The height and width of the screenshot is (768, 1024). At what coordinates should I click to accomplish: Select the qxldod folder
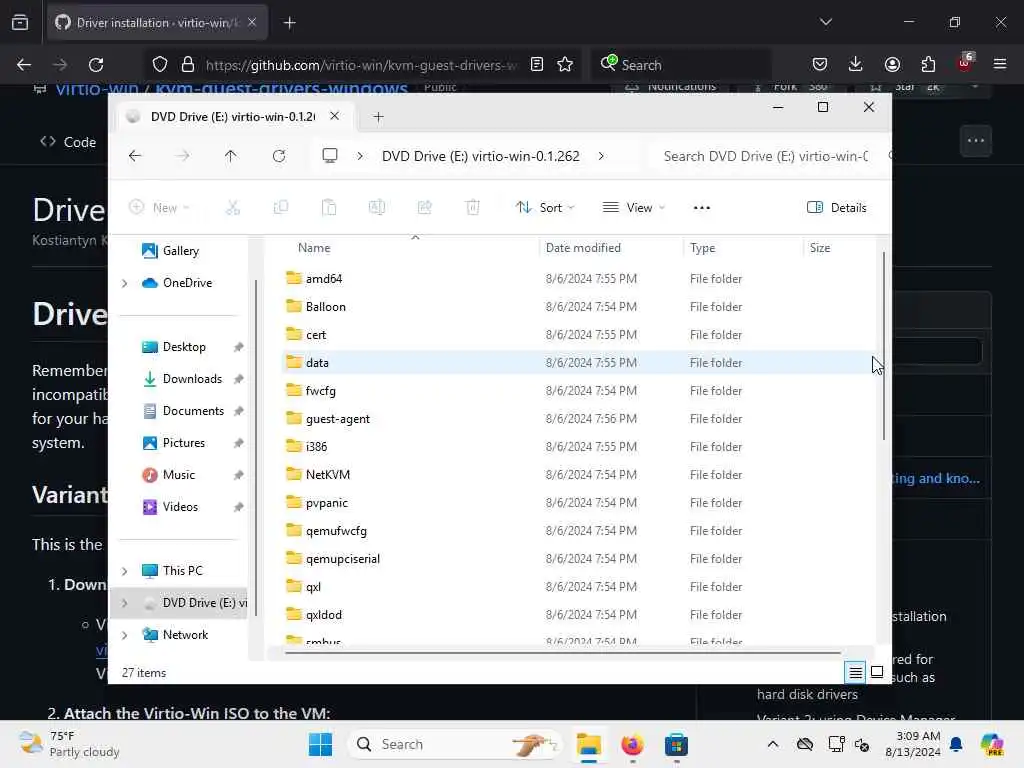(578, 615)
